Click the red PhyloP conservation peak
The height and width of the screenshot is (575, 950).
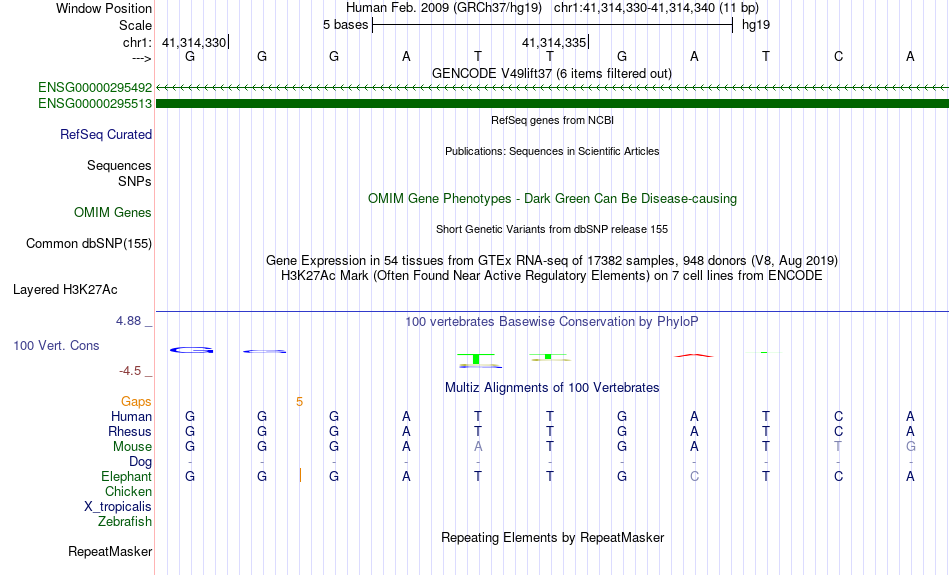694,356
